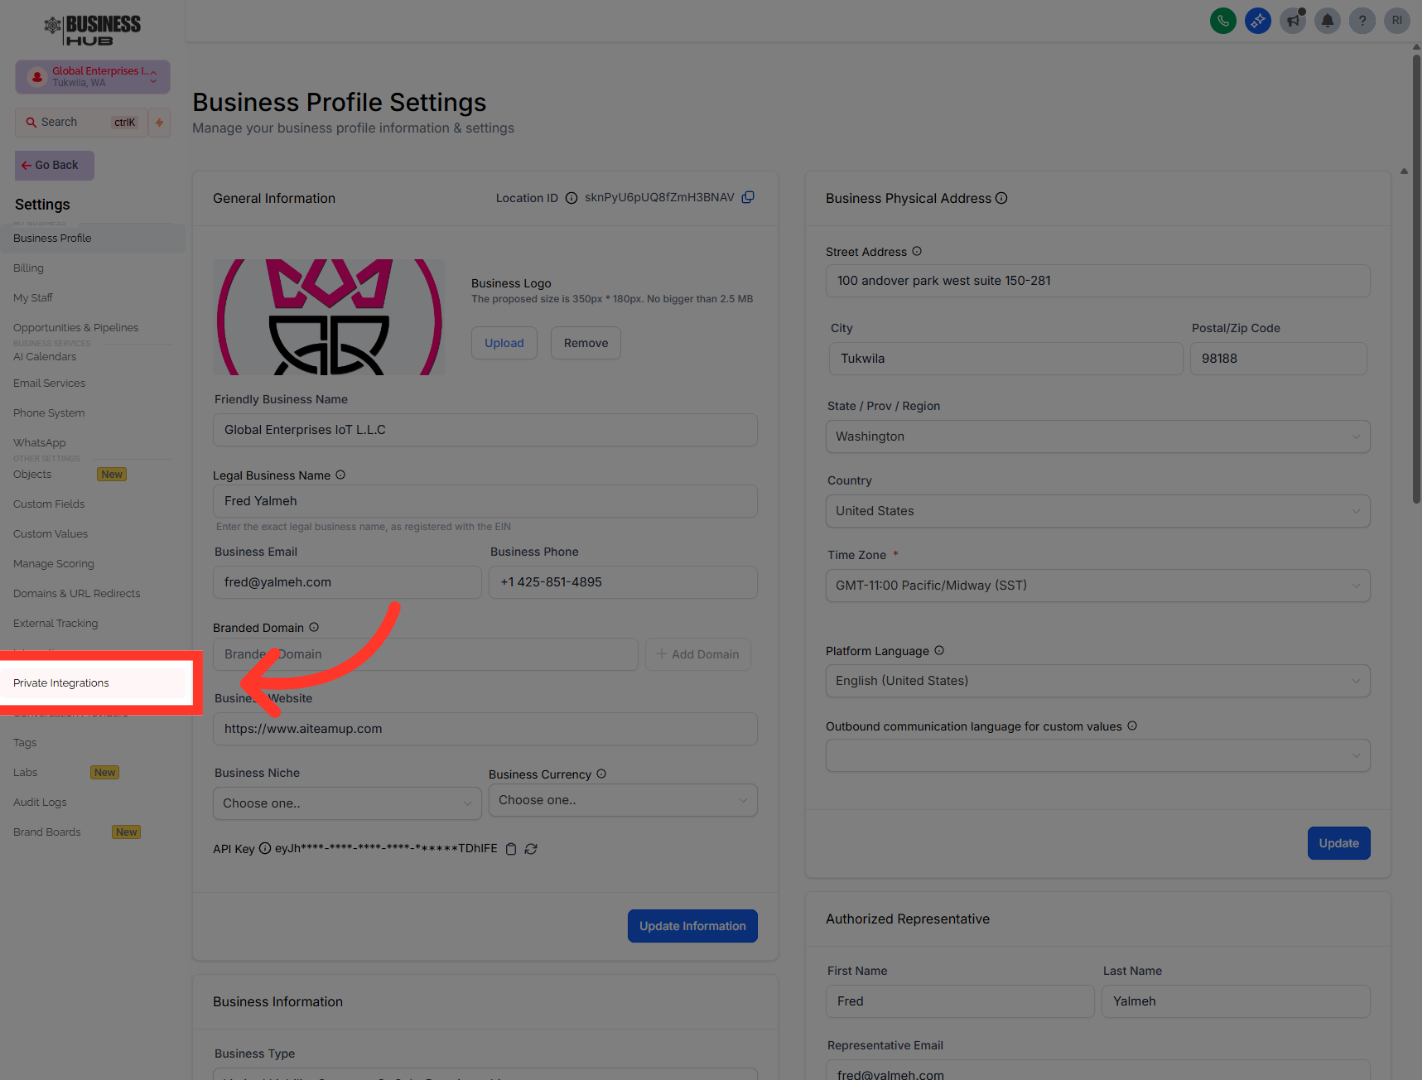Click the Friendly Business Name field
Viewport: 1422px width, 1080px height.
pyautogui.click(x=485, y=430)
